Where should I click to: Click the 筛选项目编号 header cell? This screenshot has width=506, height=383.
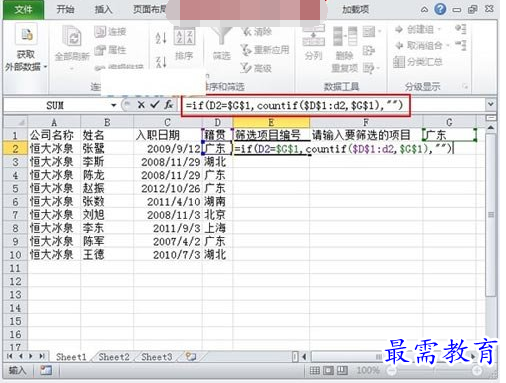(x=271, y=135)
